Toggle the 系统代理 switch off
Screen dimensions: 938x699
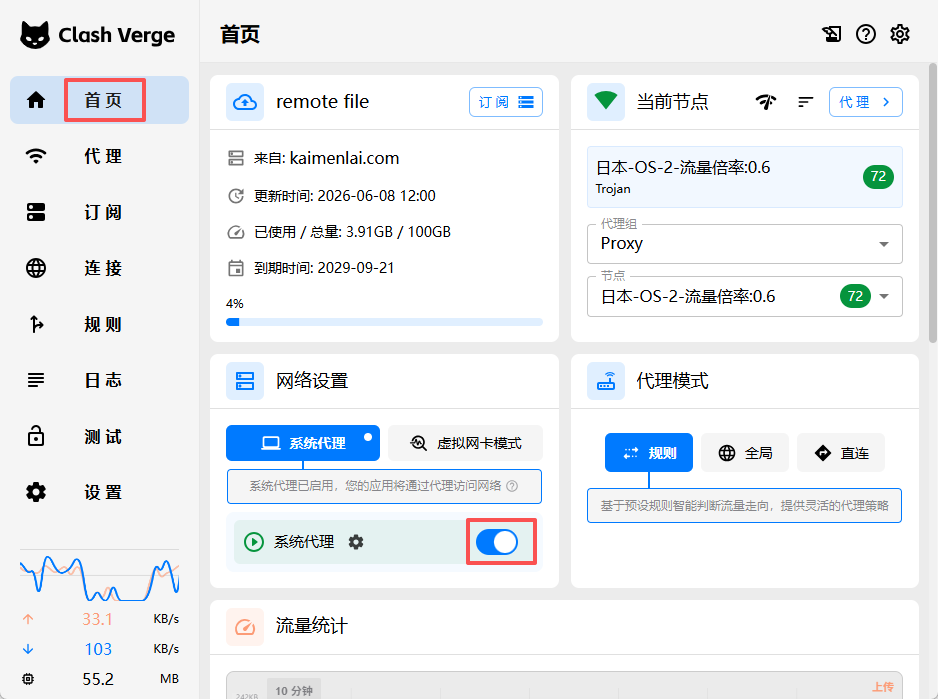click(x=497, y=542)
